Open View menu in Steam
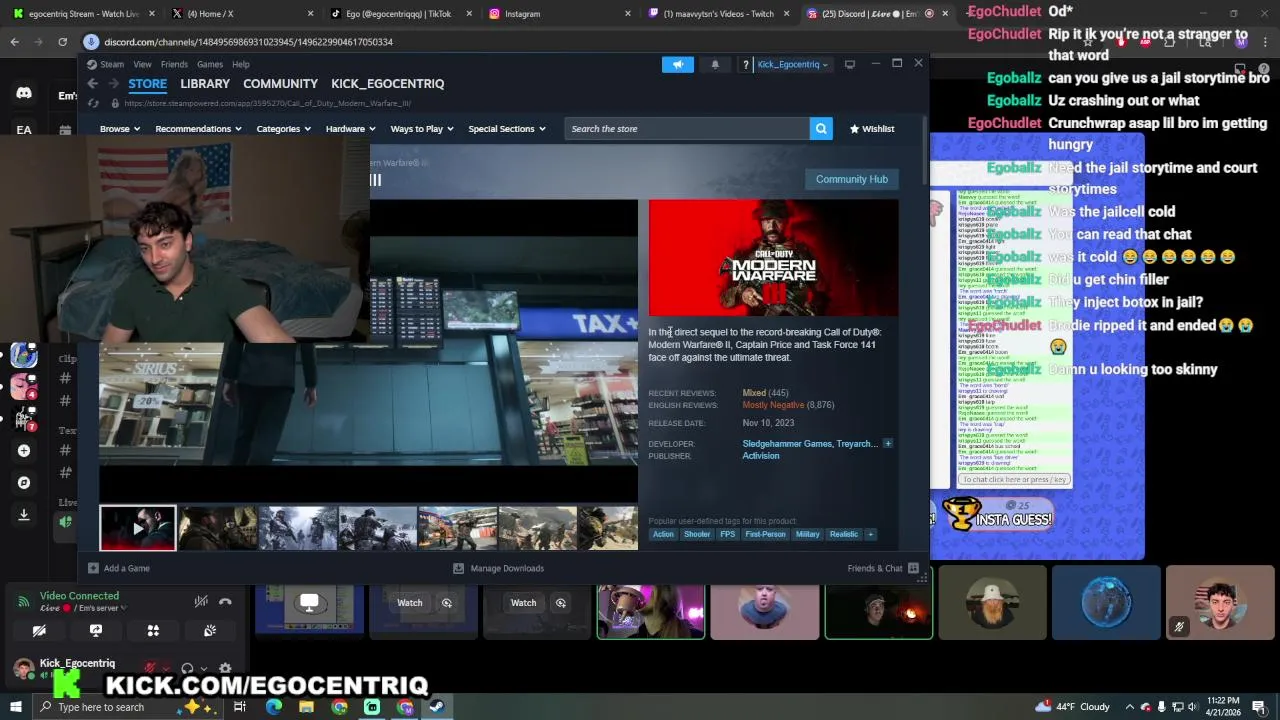 [x=142, y=64]
